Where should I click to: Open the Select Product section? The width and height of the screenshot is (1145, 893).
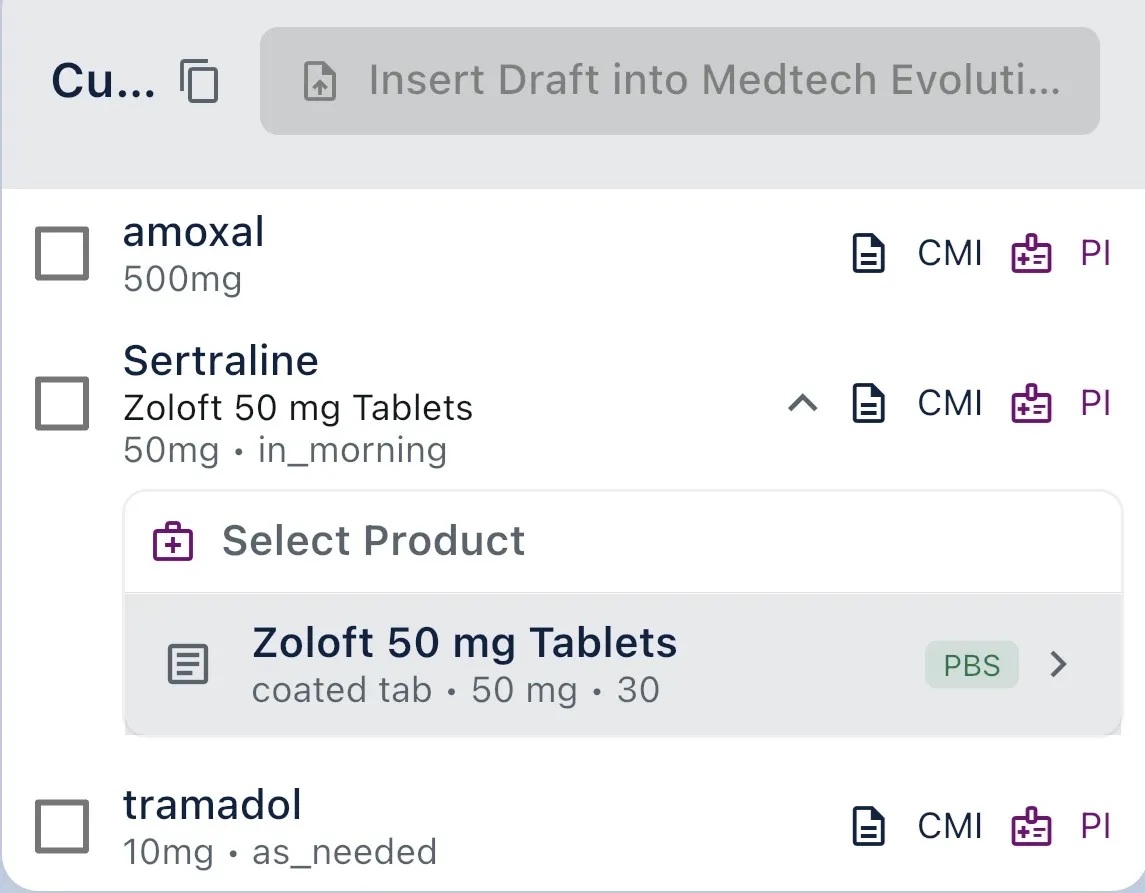tap(374, 540)
